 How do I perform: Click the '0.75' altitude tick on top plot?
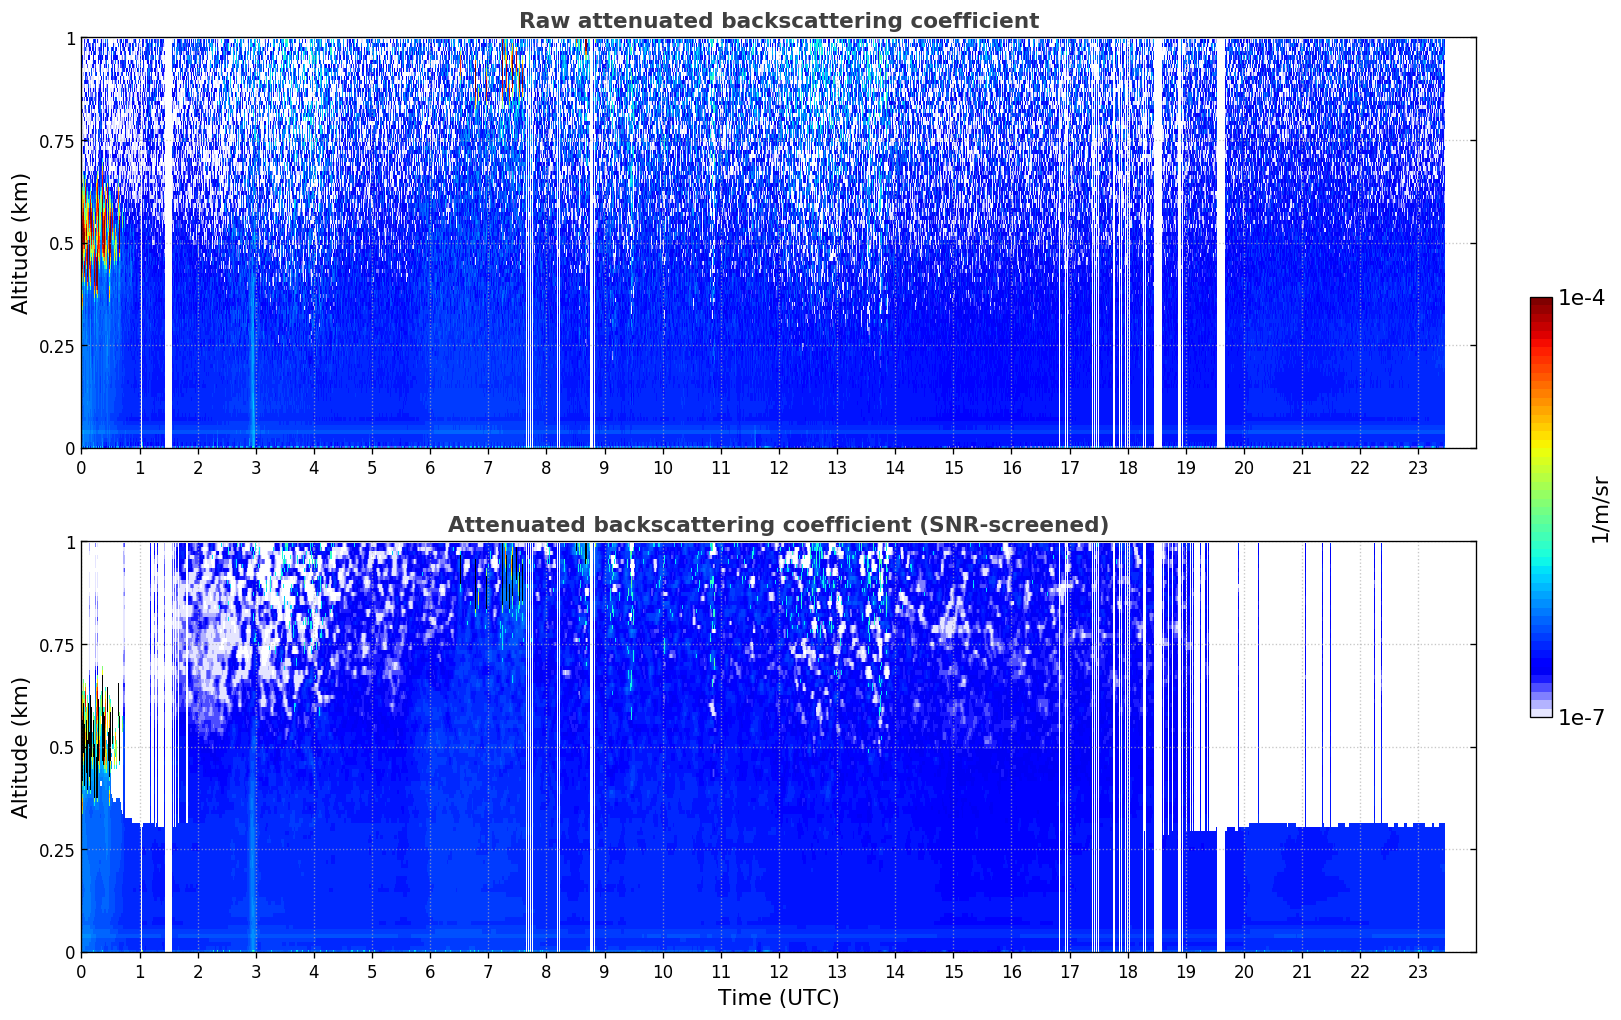coord(57,141)
